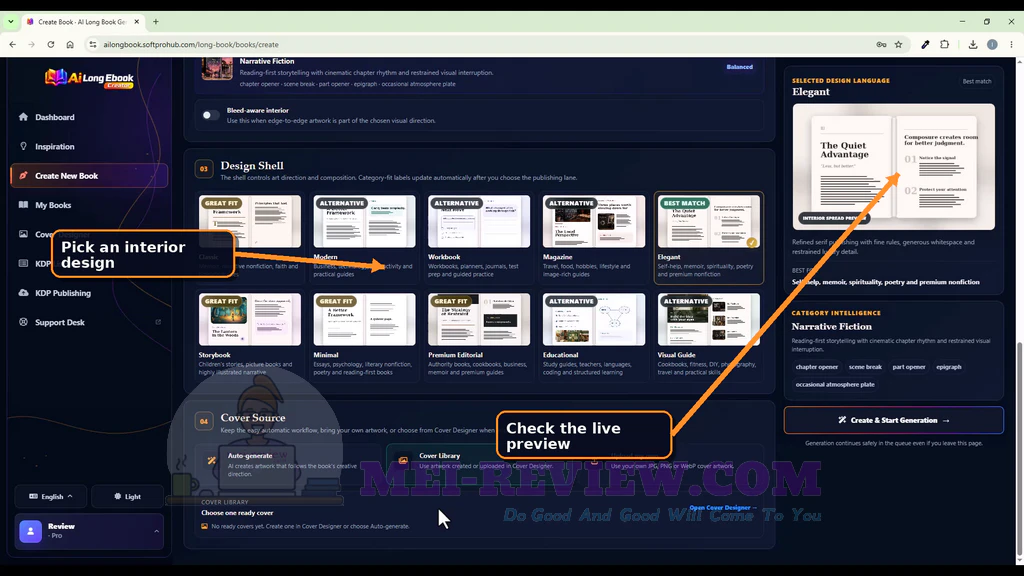Open KDP Publishing sidebar item
Image resolution: width=1024 pixels, height=576 pixels.
click(63, 293)
